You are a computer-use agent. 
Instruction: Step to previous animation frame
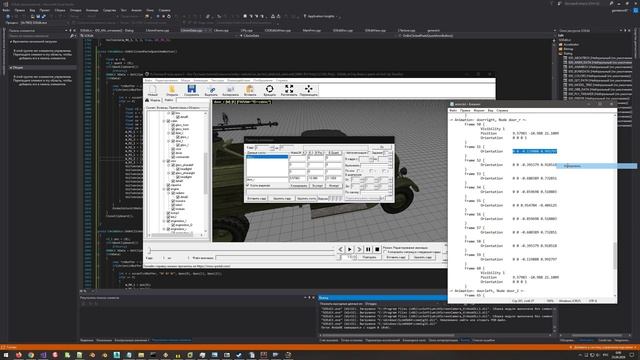click(340, 249)
